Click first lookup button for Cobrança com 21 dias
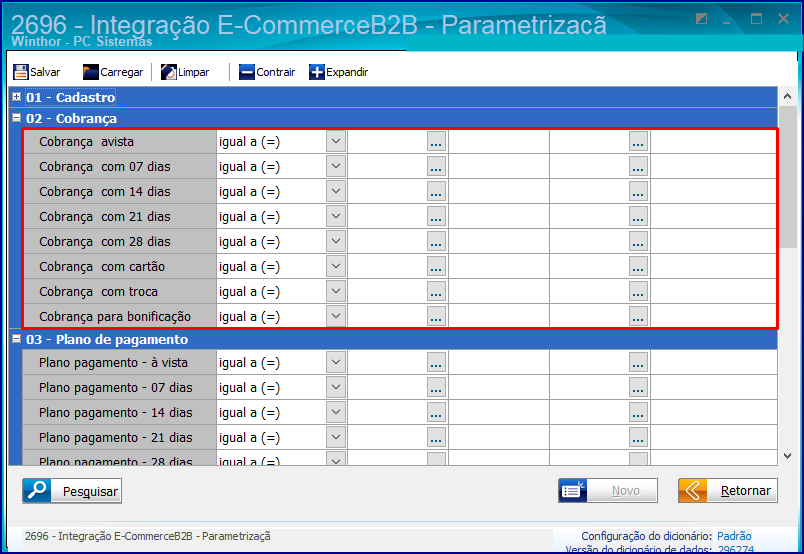804x554 pixels. 436,216
